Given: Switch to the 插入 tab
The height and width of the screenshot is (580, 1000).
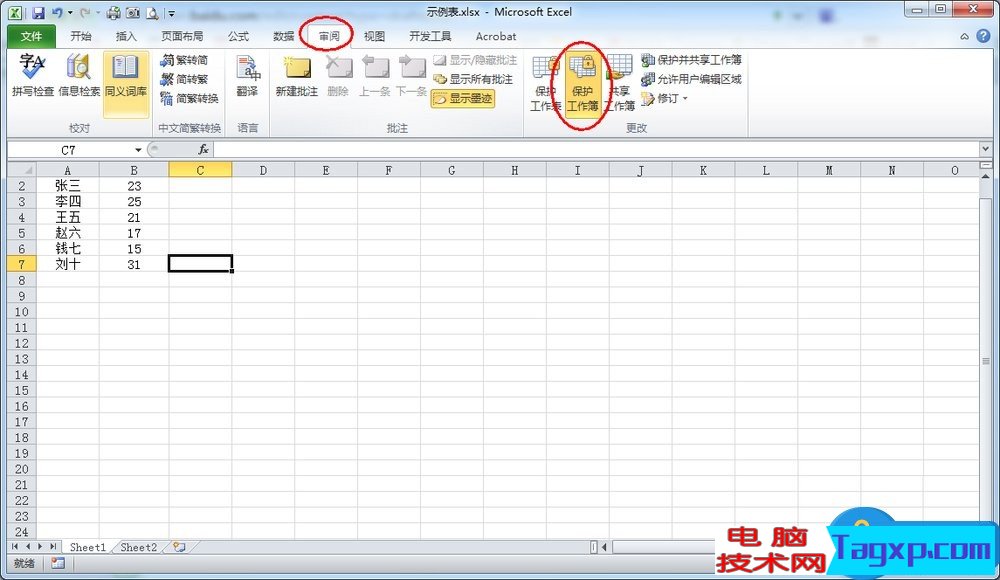Looking at the screenshot, I should [126, 36].
